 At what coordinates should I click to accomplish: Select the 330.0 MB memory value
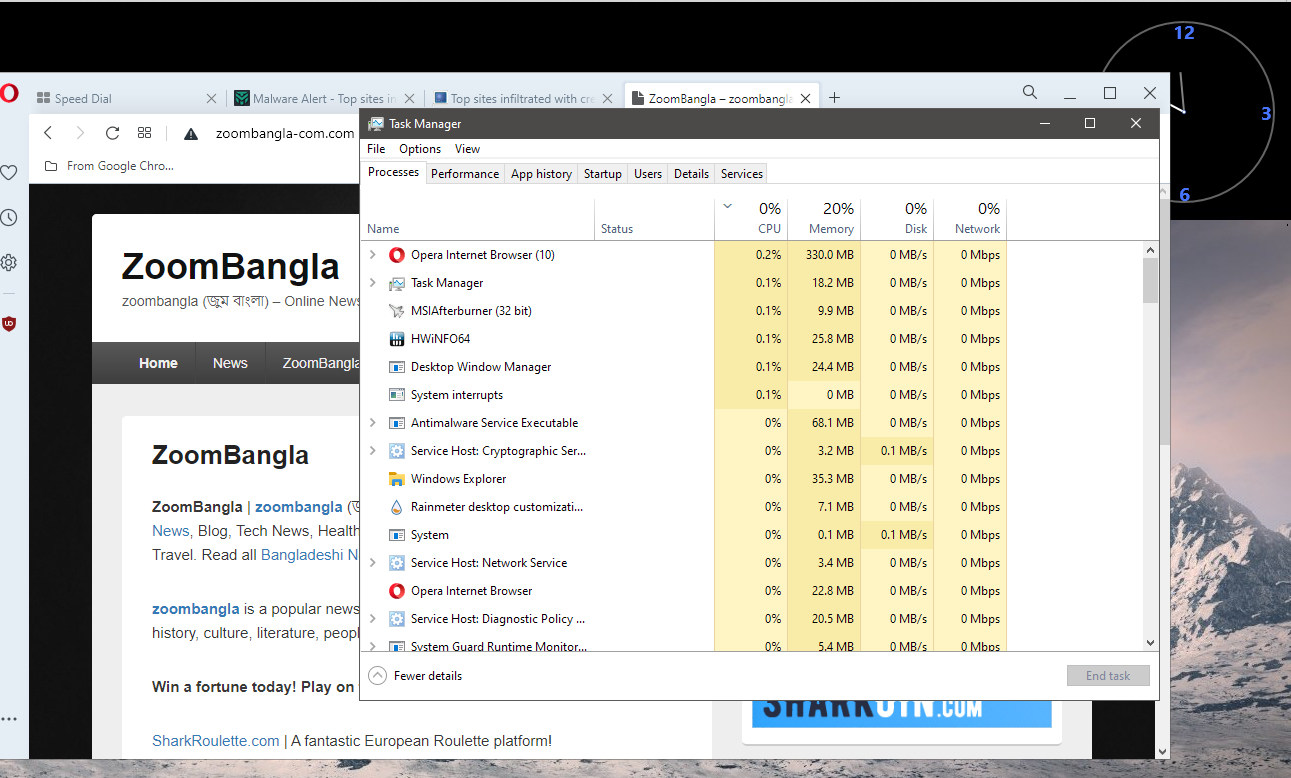829,255
